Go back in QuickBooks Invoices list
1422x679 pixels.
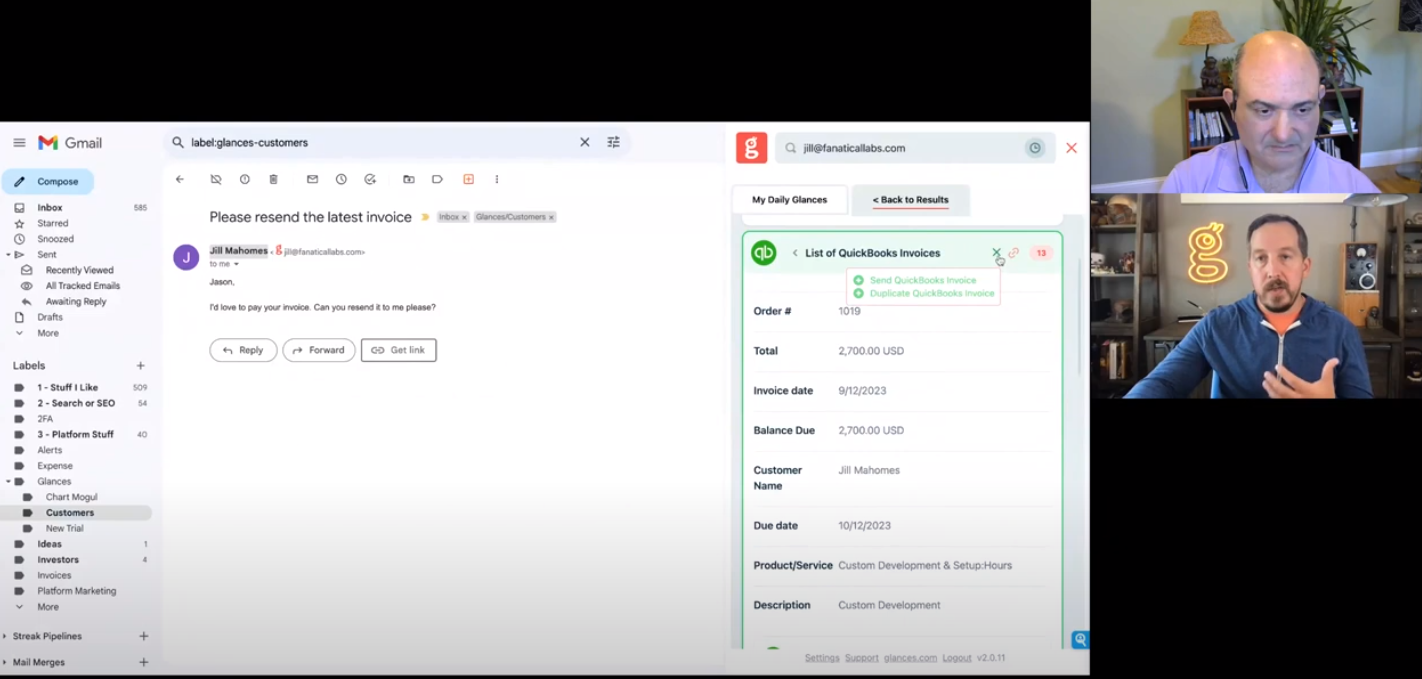coord(795,253)
